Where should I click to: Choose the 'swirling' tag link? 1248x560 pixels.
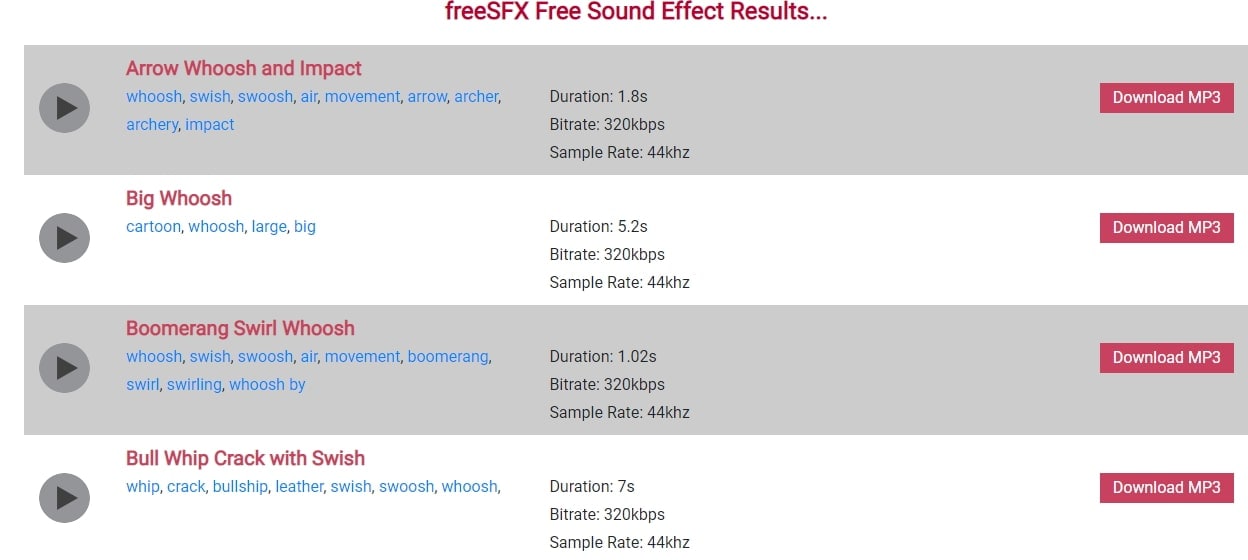click(194, 385)
